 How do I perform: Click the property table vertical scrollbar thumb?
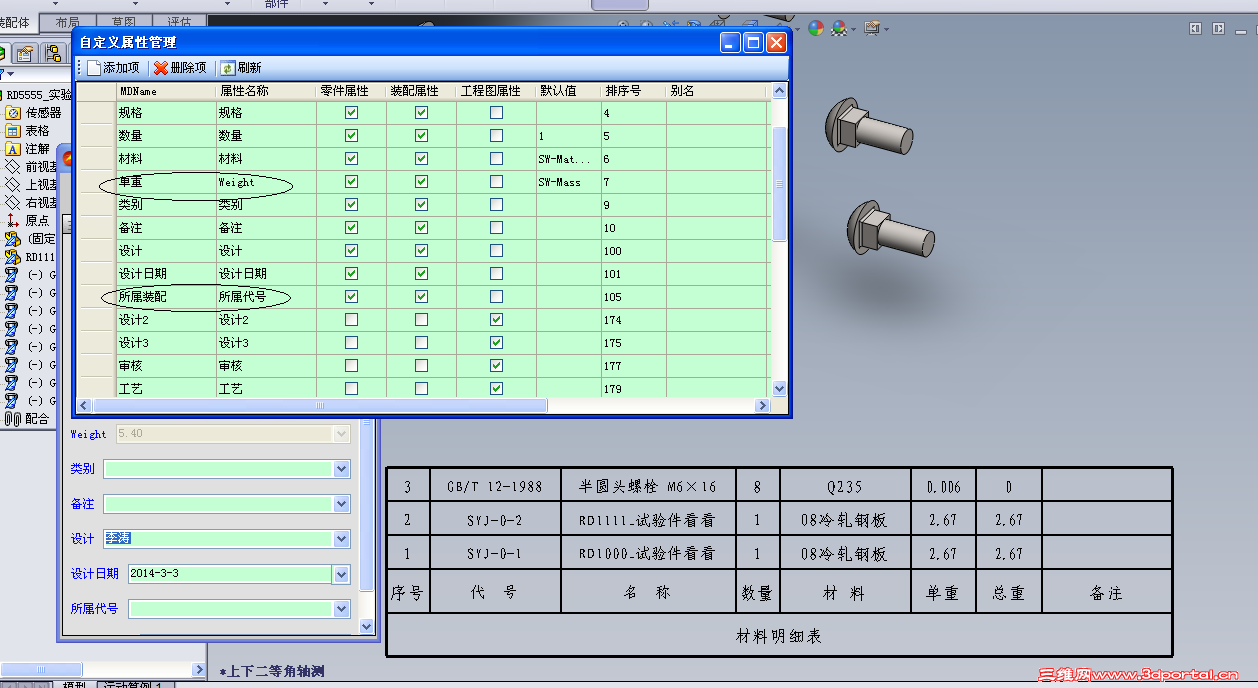point(780,185)
